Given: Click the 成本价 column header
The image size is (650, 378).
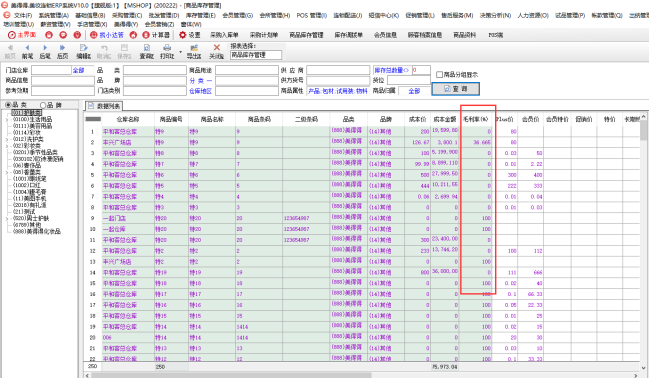Looking at the screenshot, I should click(x=417, y=119).
